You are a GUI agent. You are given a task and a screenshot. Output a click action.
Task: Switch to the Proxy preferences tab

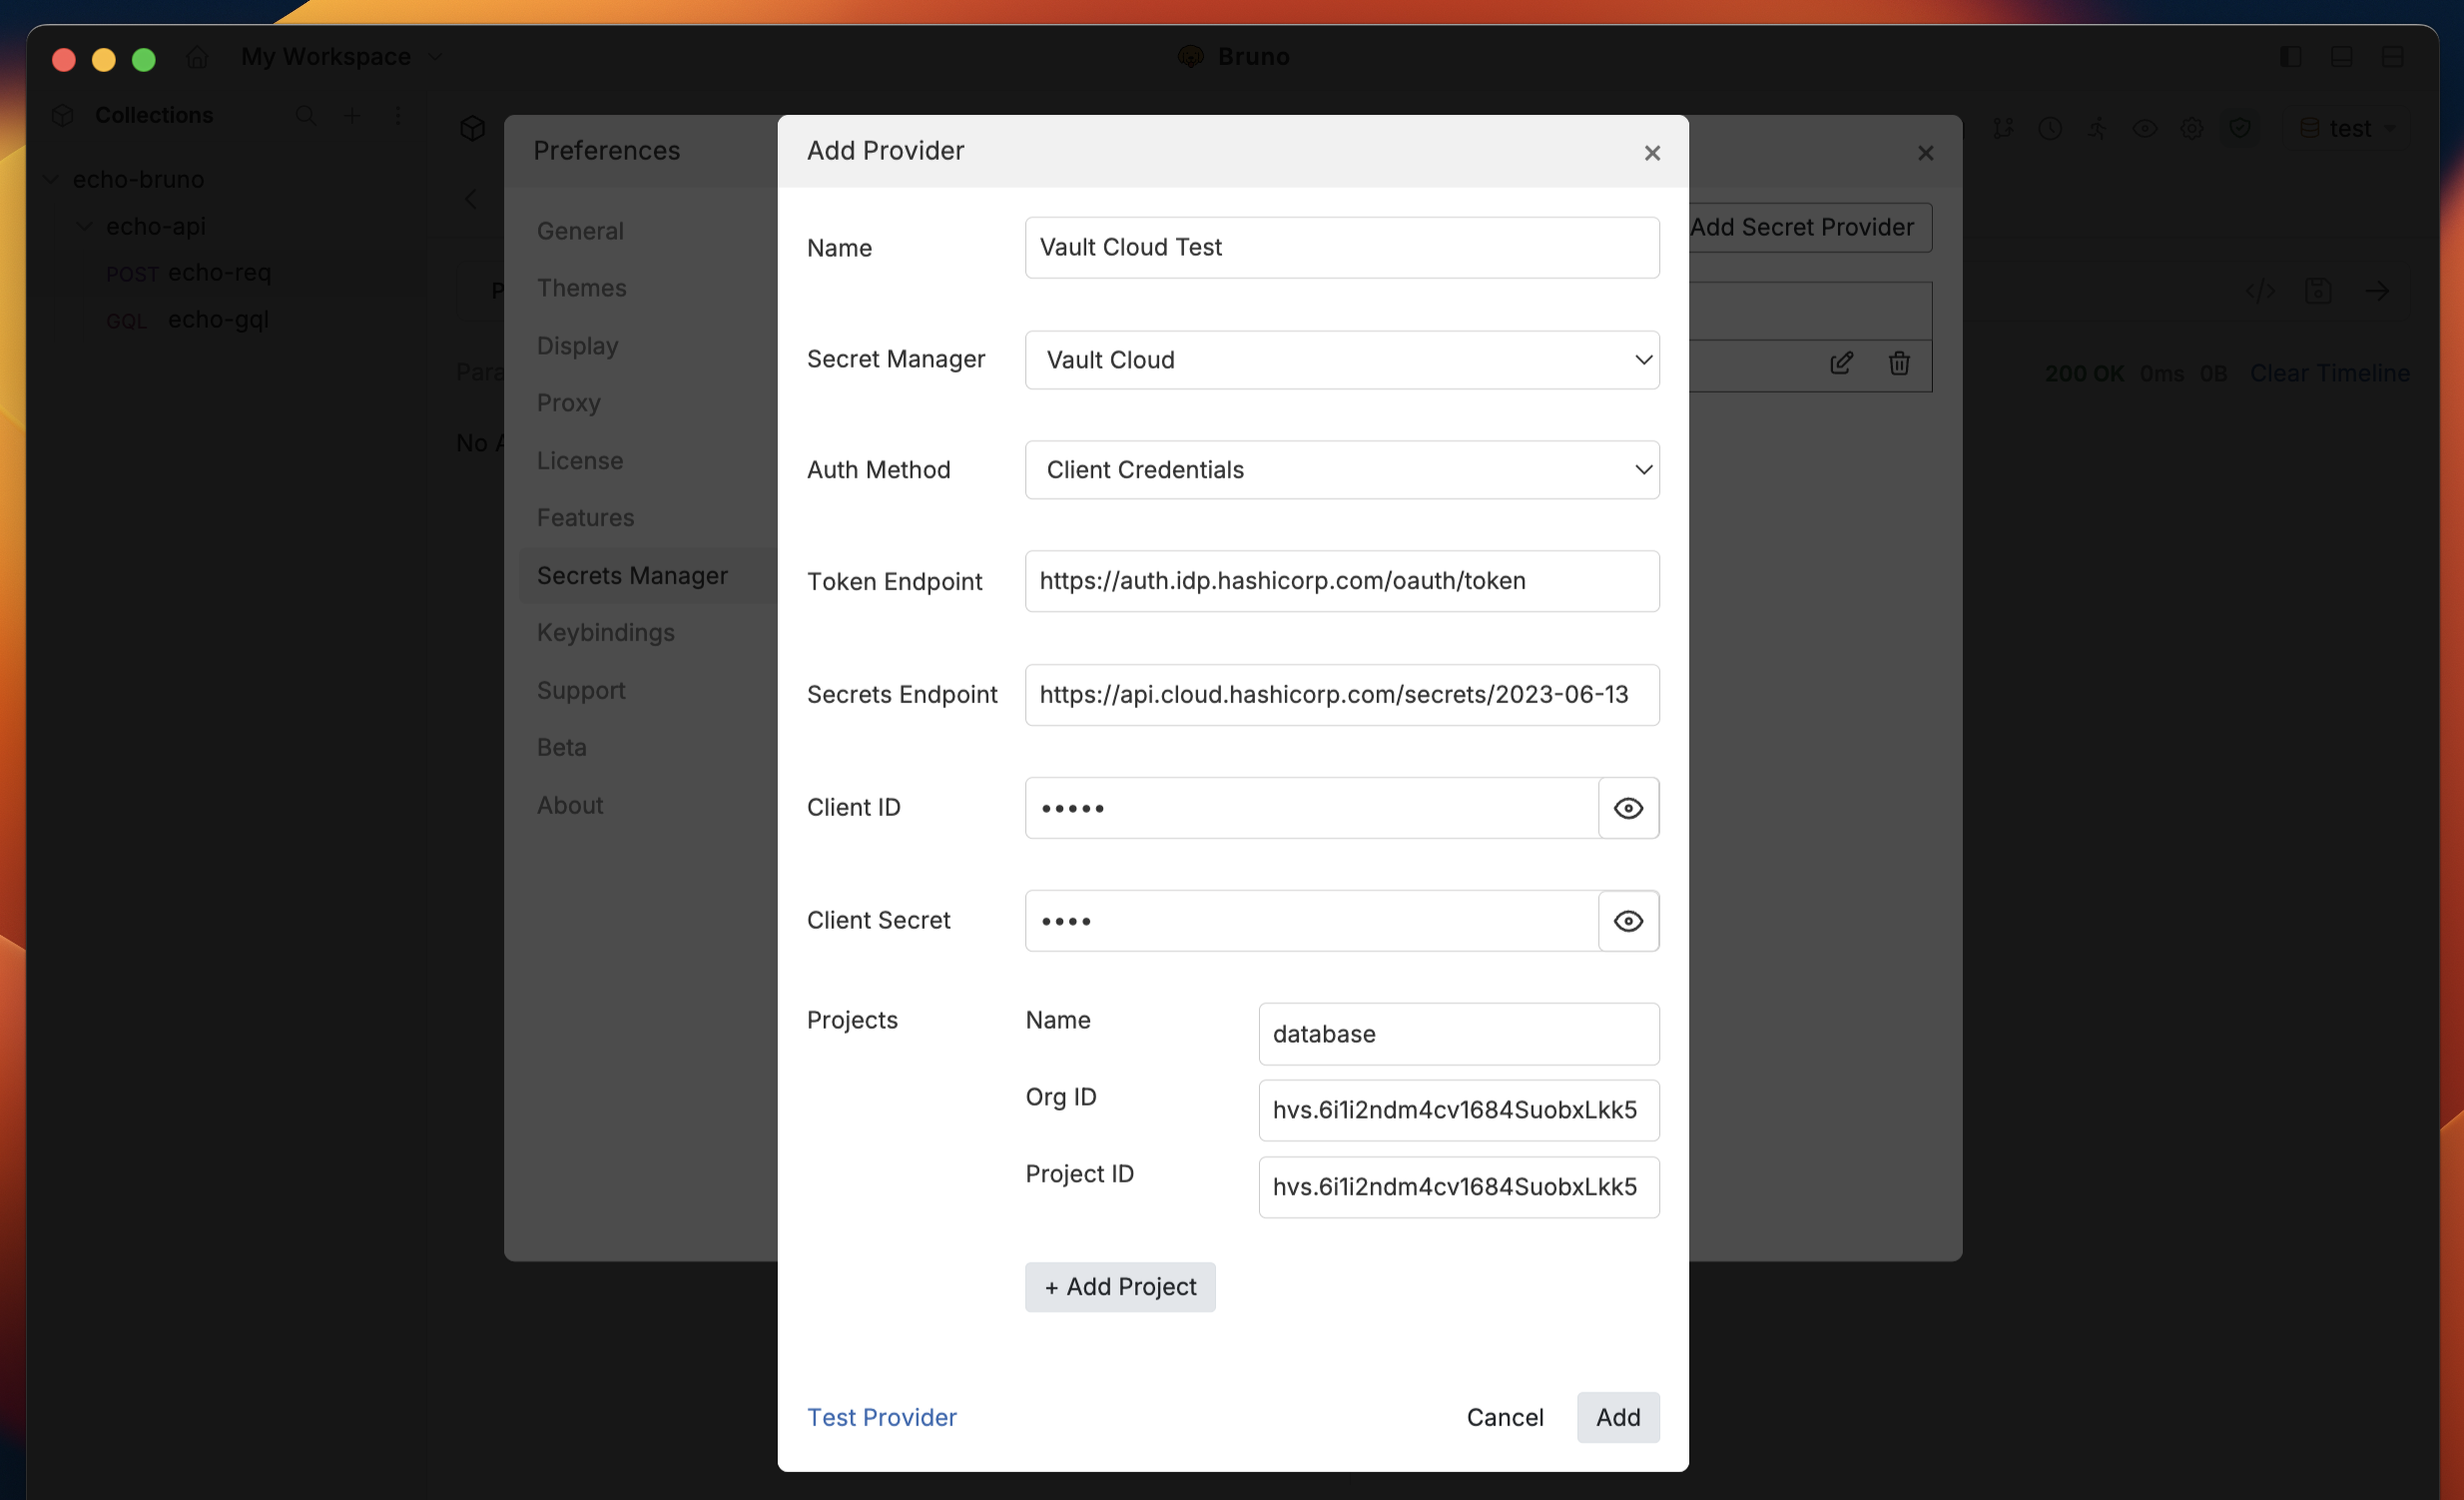pyautogui.click(x=568, y=403)
